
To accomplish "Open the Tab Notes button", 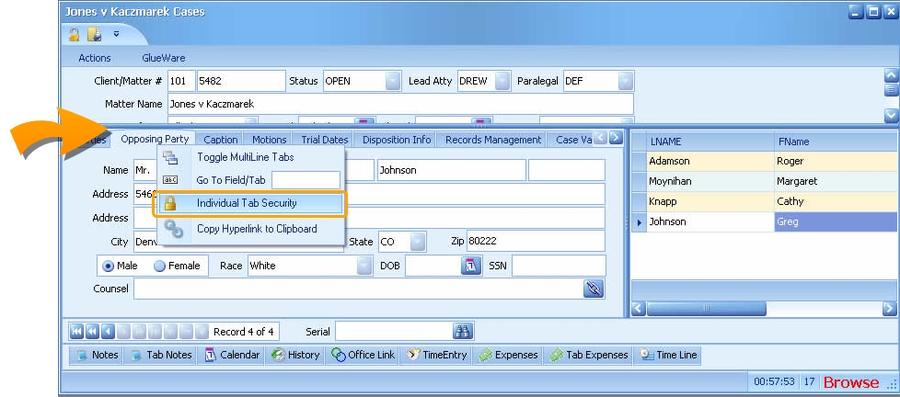I will 161,355.
